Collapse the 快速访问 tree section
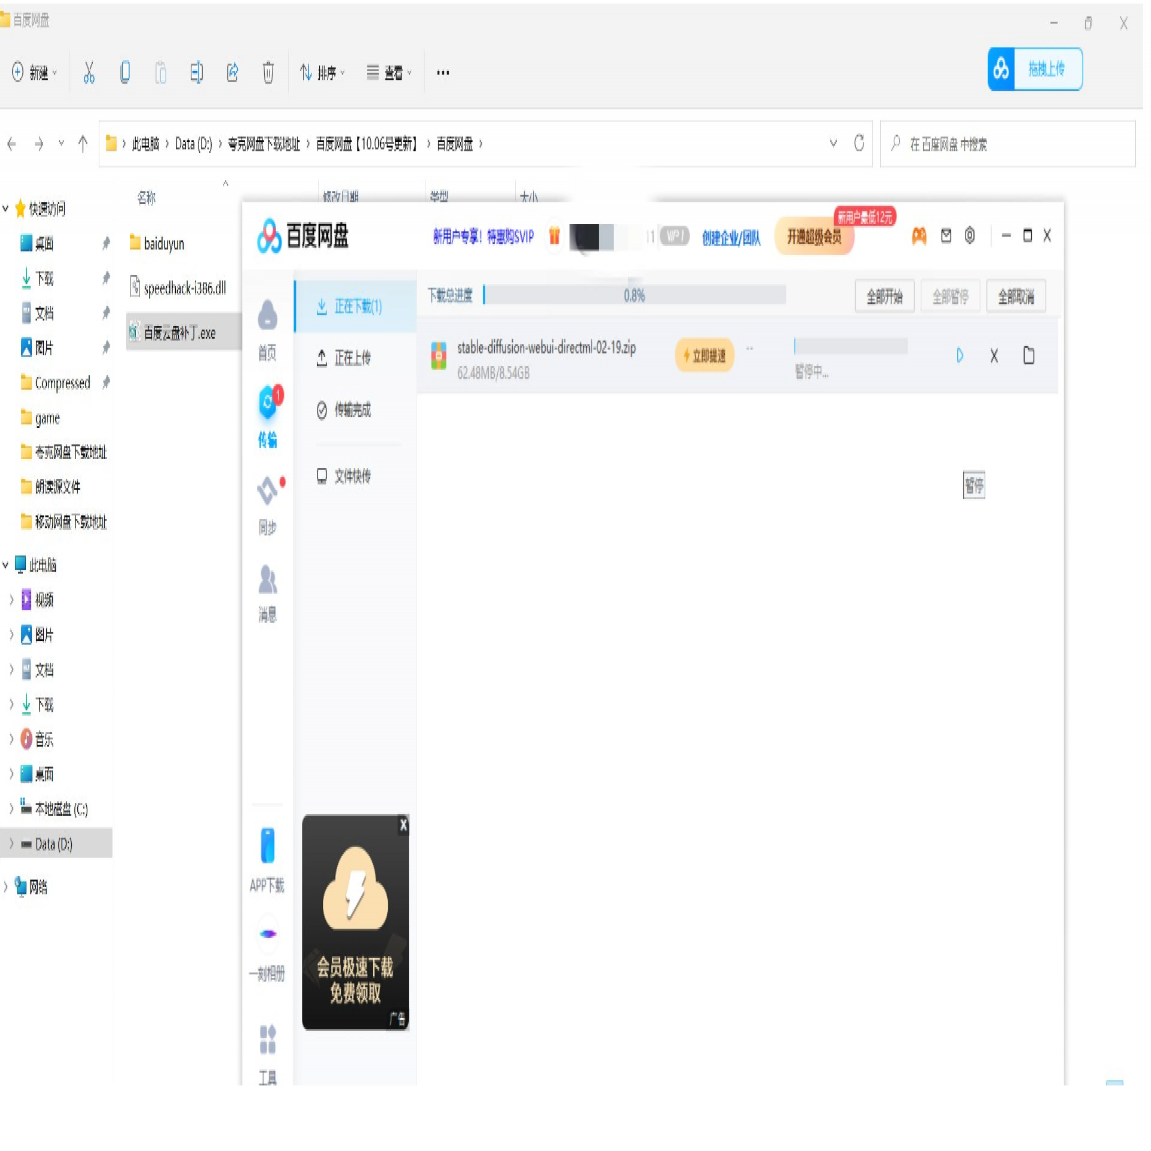Viewport: 1151px width, 1151px height. pyautogui.click(x=5, y=208)
